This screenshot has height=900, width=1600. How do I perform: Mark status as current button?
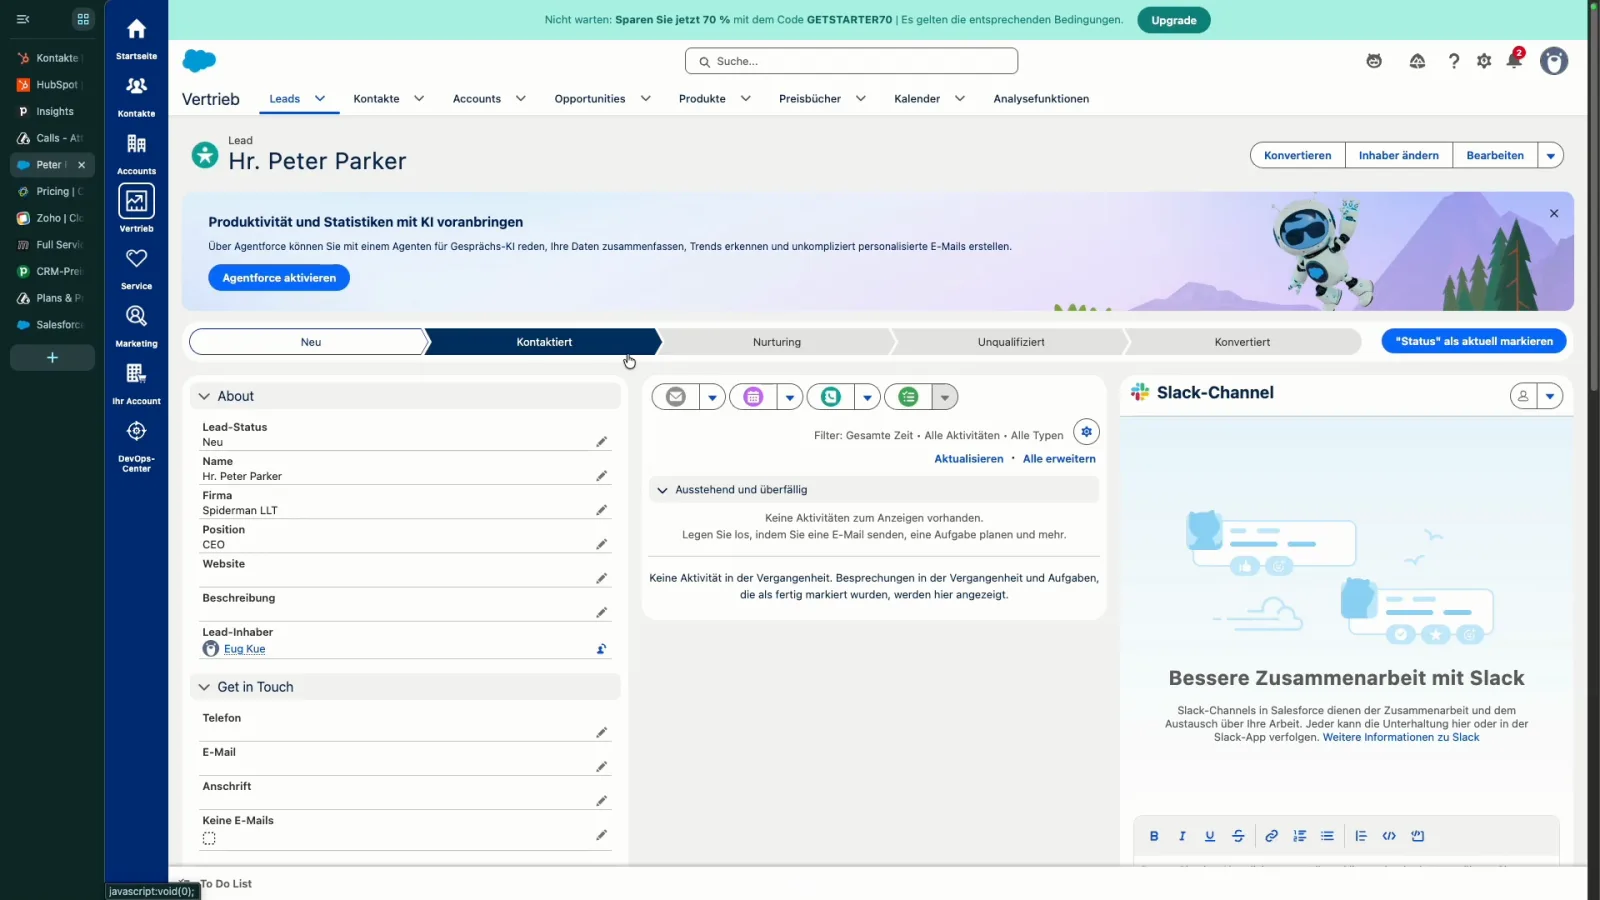tap(1474, 341)
